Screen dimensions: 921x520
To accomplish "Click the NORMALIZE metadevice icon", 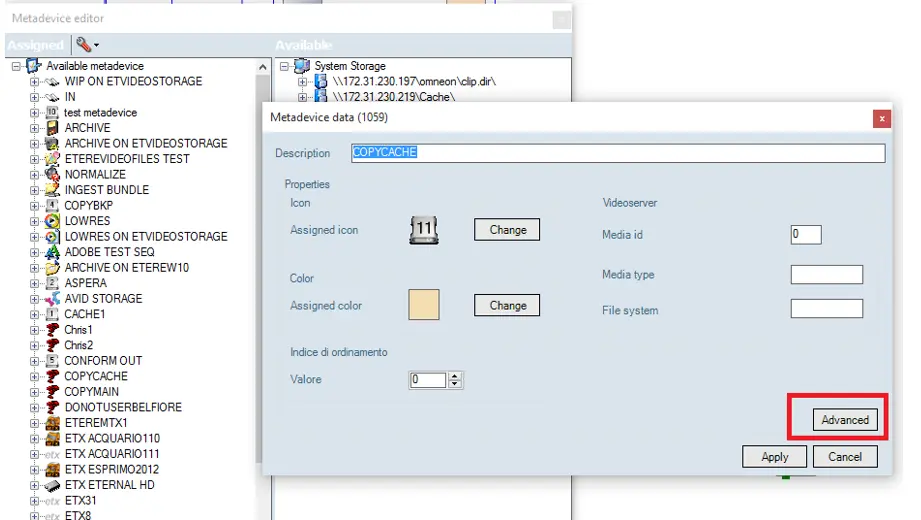I will (53, 174).
